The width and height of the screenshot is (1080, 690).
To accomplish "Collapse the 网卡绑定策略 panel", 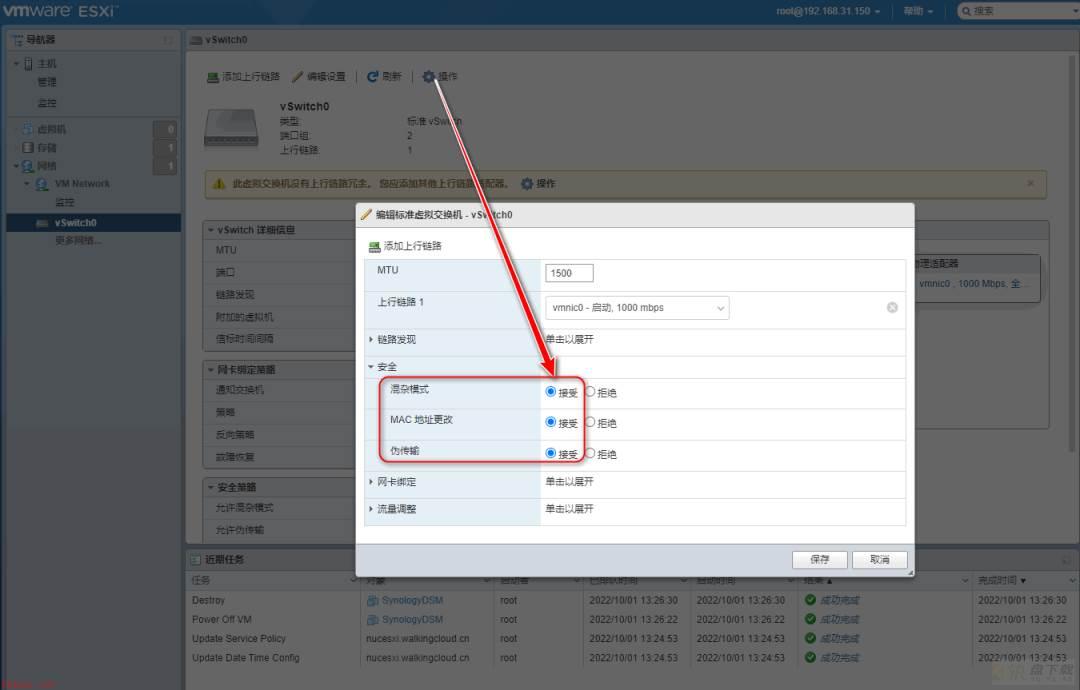I will tap(211, 370).
